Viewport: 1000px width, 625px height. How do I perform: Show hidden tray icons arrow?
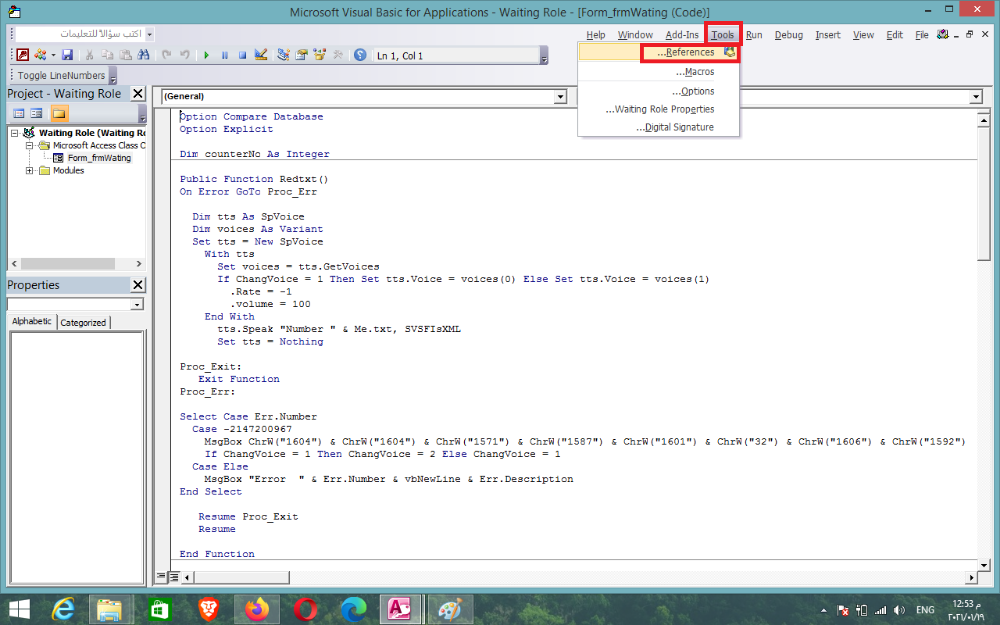[823, 610]
